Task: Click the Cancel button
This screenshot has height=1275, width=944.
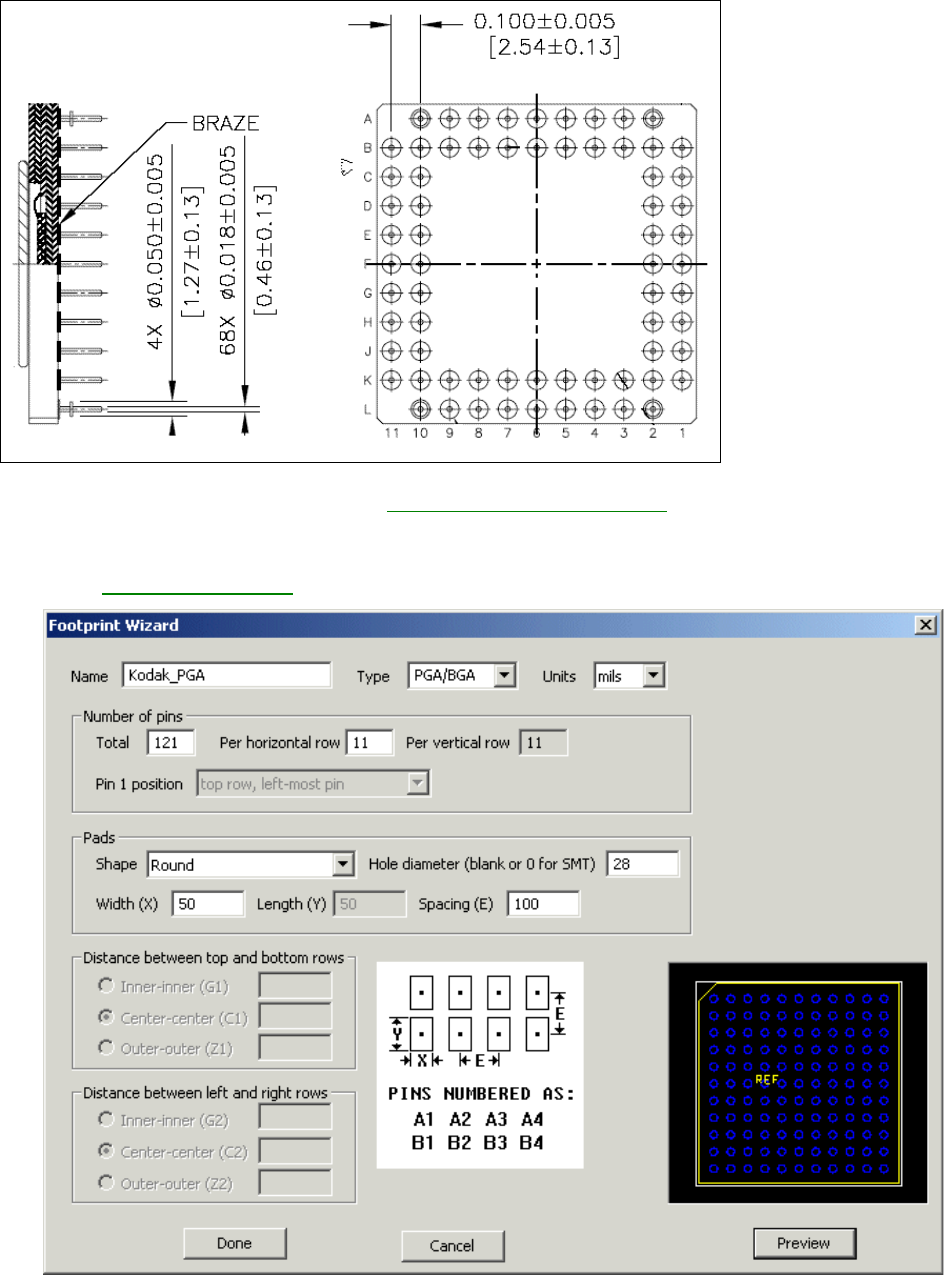Action: [x=453, y=1245]
